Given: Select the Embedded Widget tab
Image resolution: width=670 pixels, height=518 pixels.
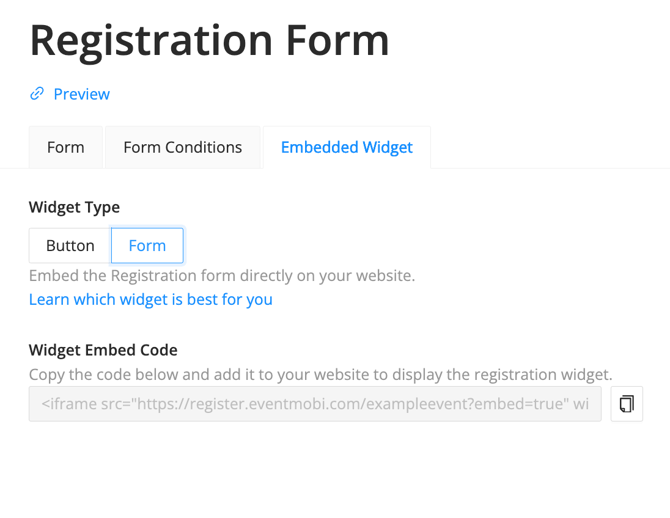Looking at the screenshot, I should 346,147.
